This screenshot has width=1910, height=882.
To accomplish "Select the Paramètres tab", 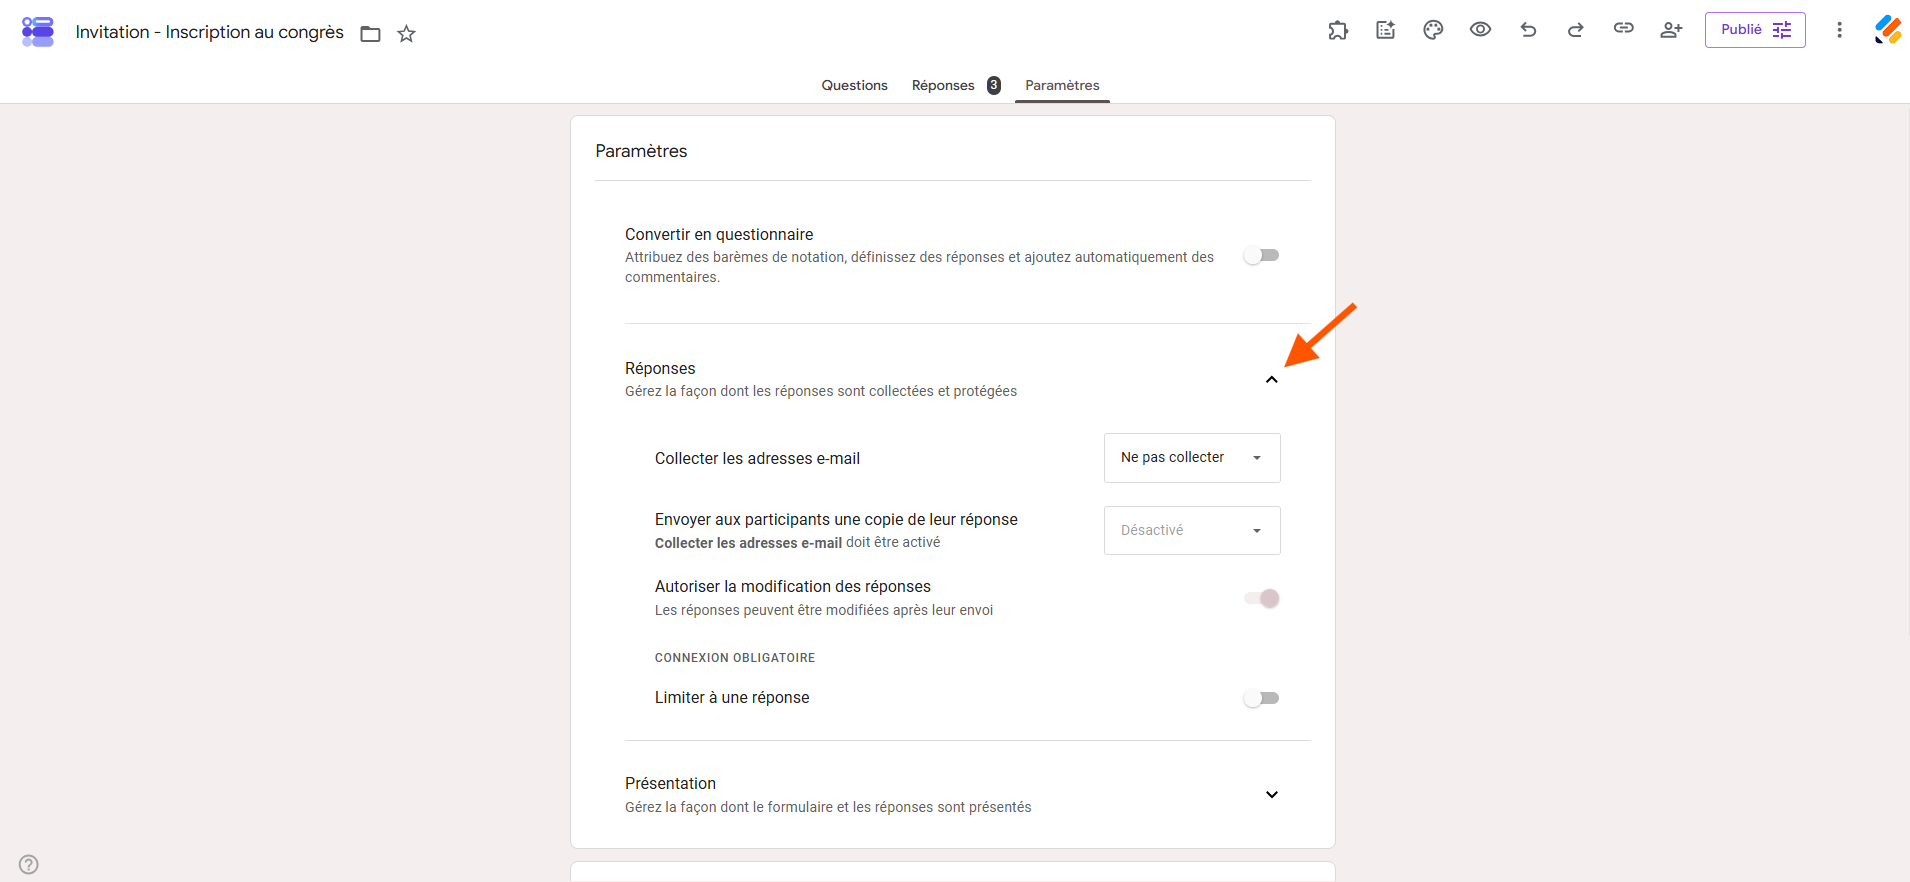I will point(1062,85).
